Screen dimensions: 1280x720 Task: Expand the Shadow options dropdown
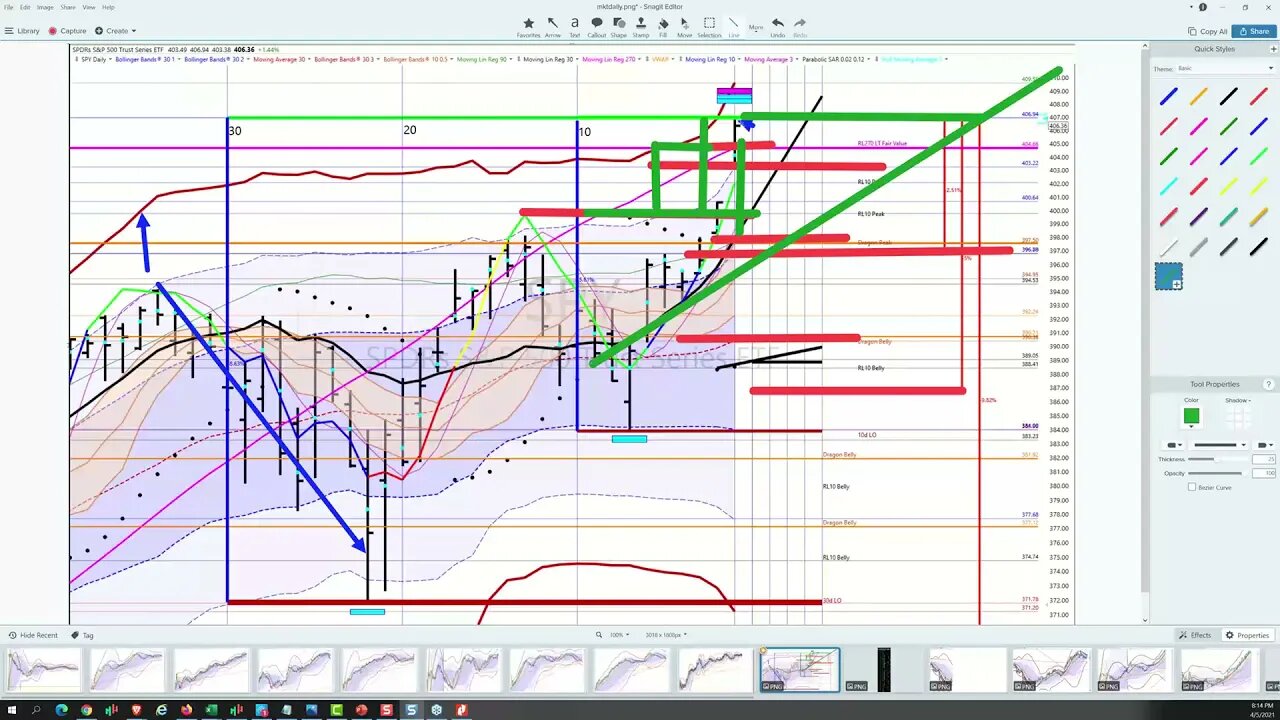[1236, 400]
